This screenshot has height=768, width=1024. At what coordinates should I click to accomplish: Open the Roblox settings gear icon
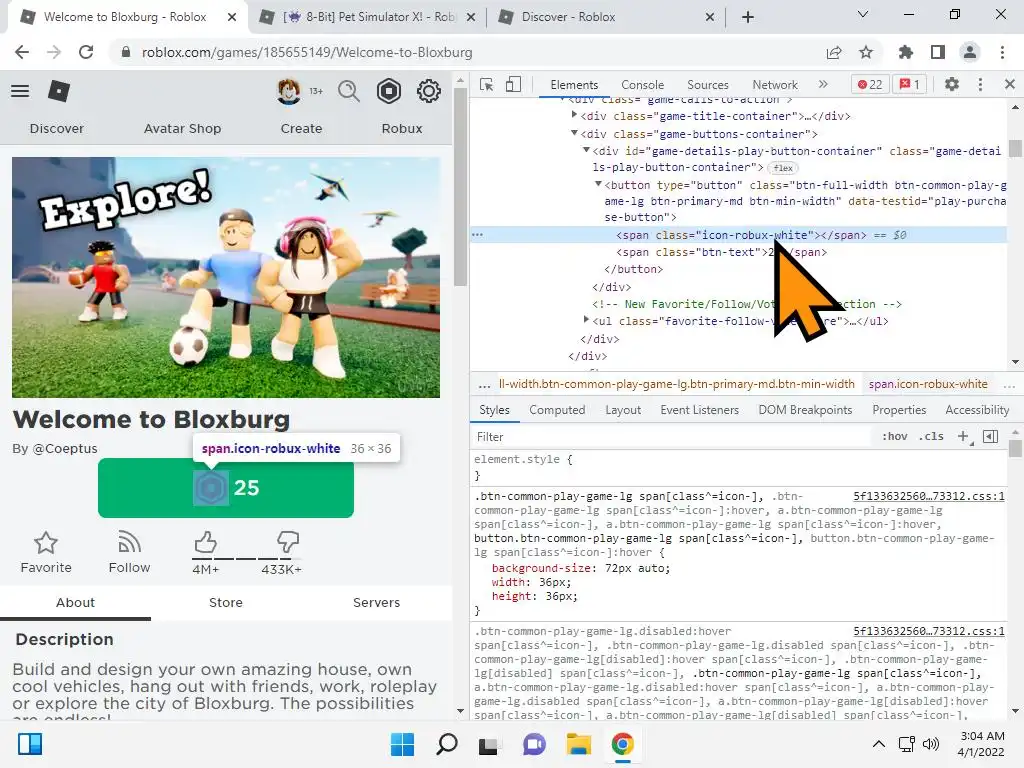pos(428,91)
